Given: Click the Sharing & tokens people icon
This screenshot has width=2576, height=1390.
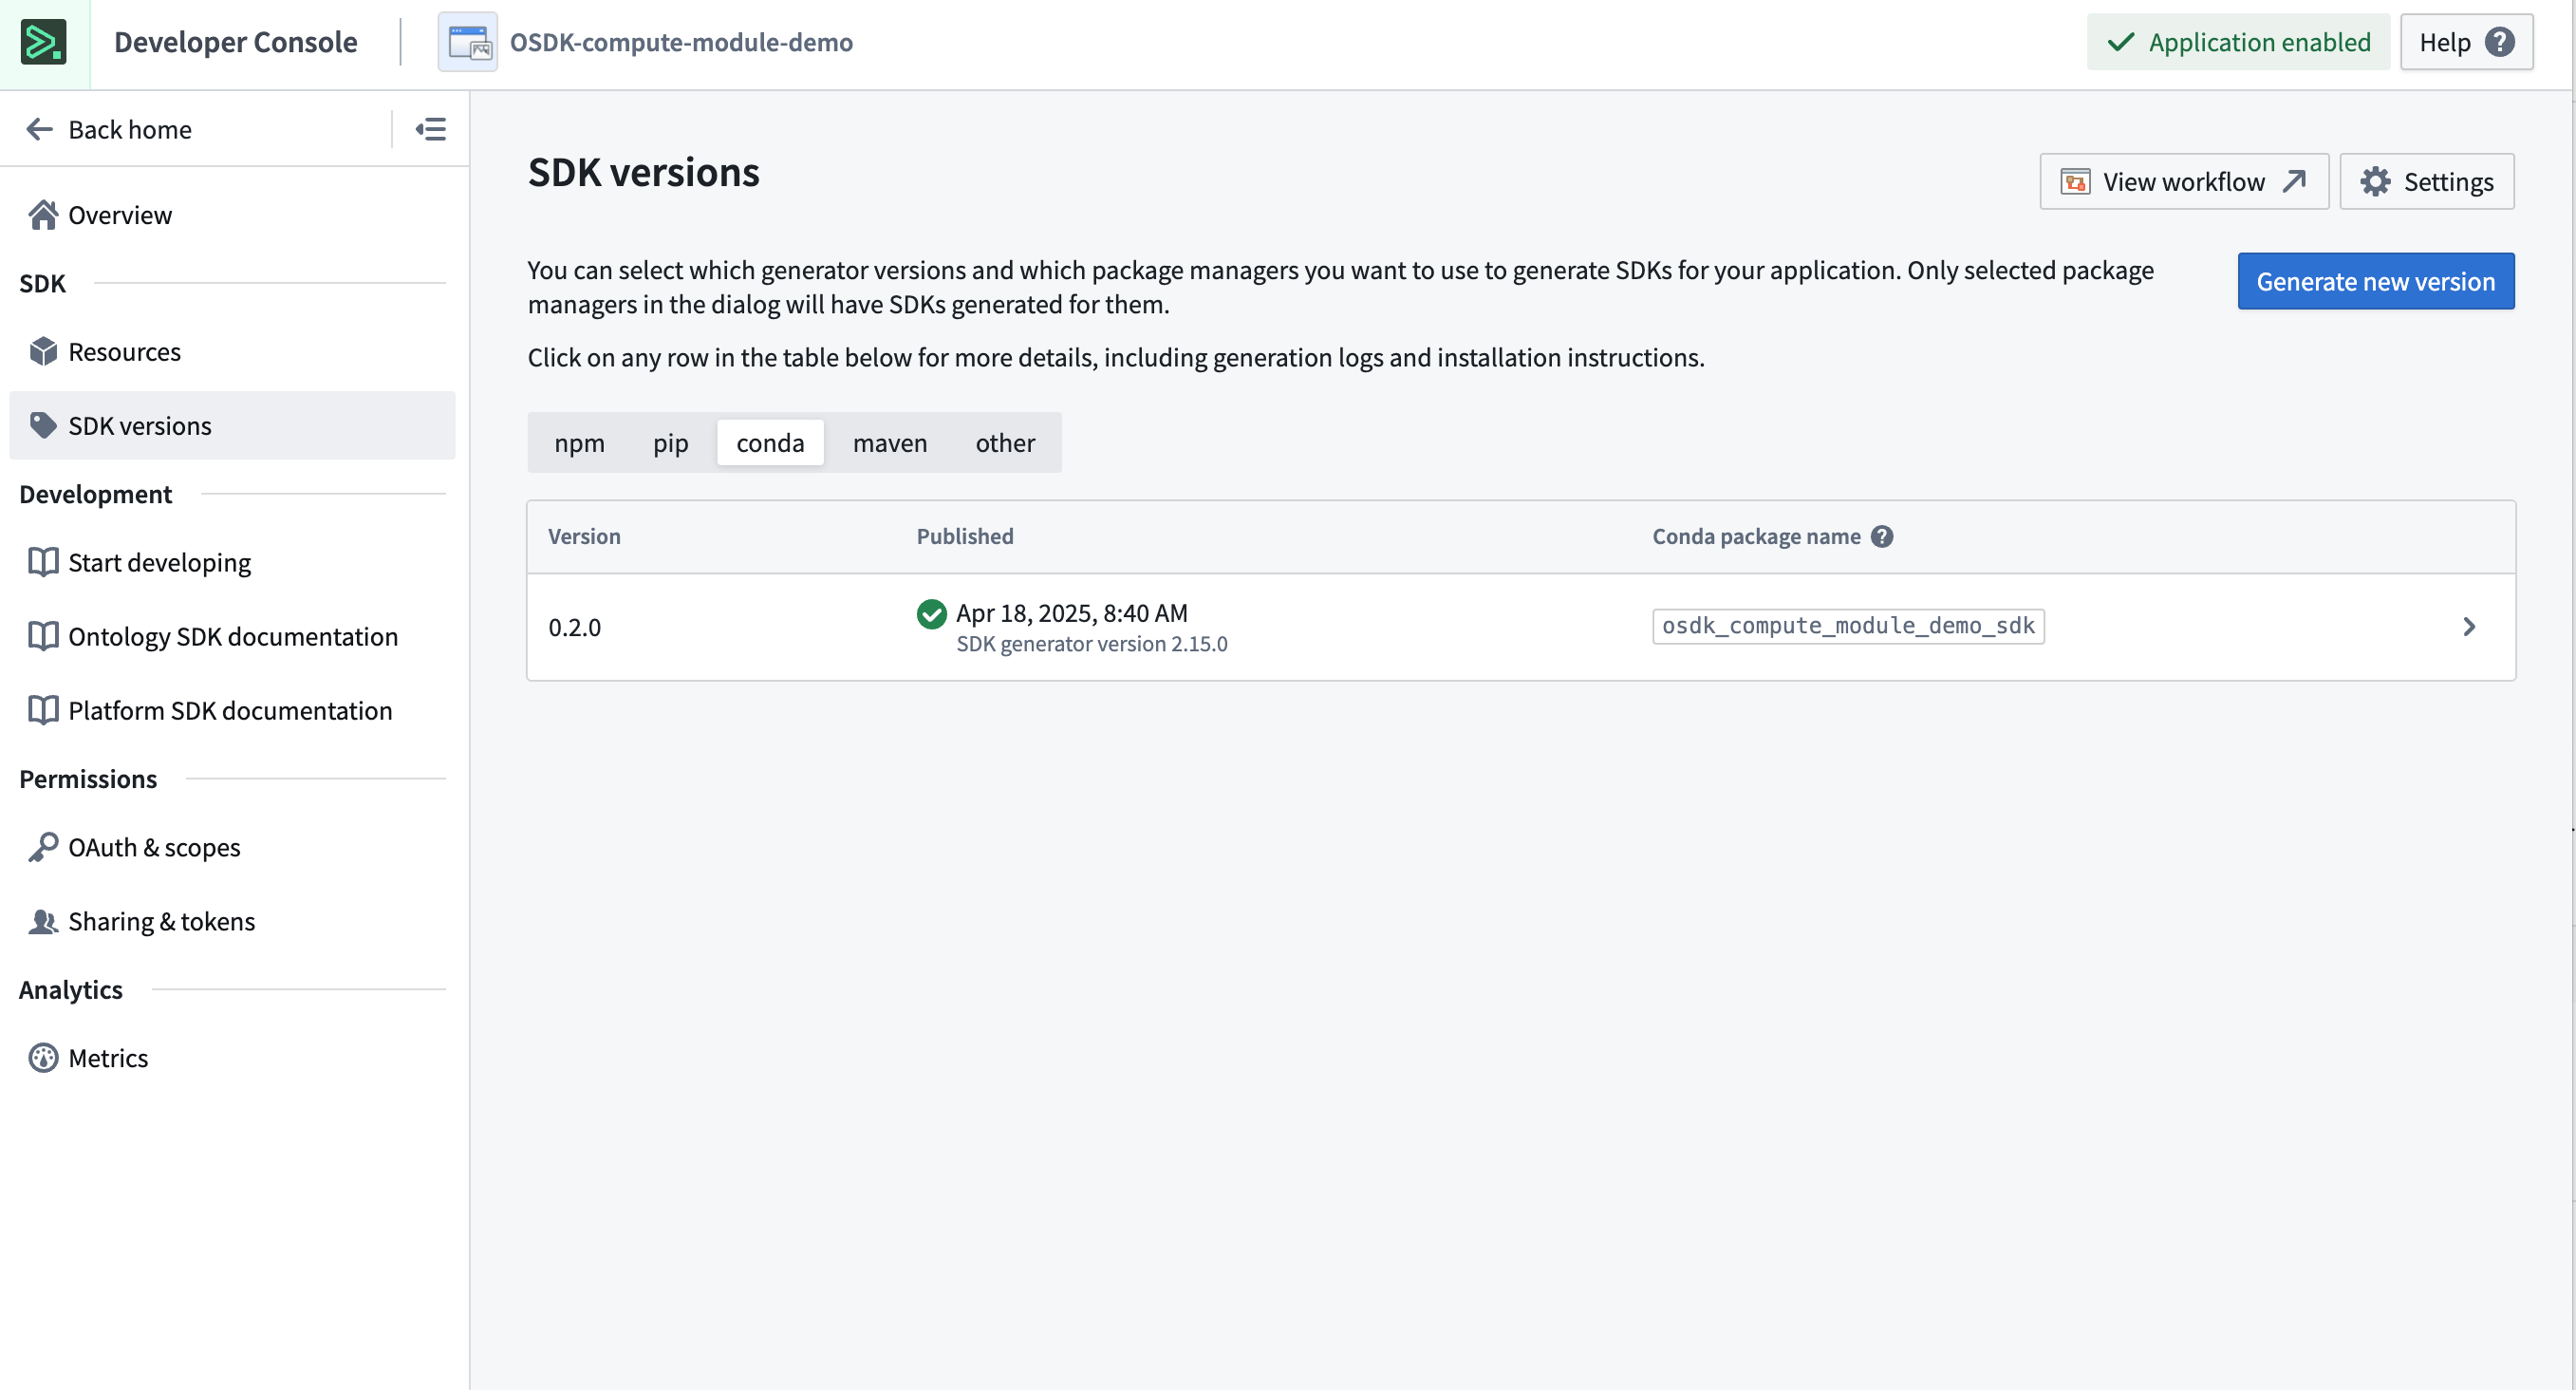Looking at the screenshot, I should click(x=43, y=921).
